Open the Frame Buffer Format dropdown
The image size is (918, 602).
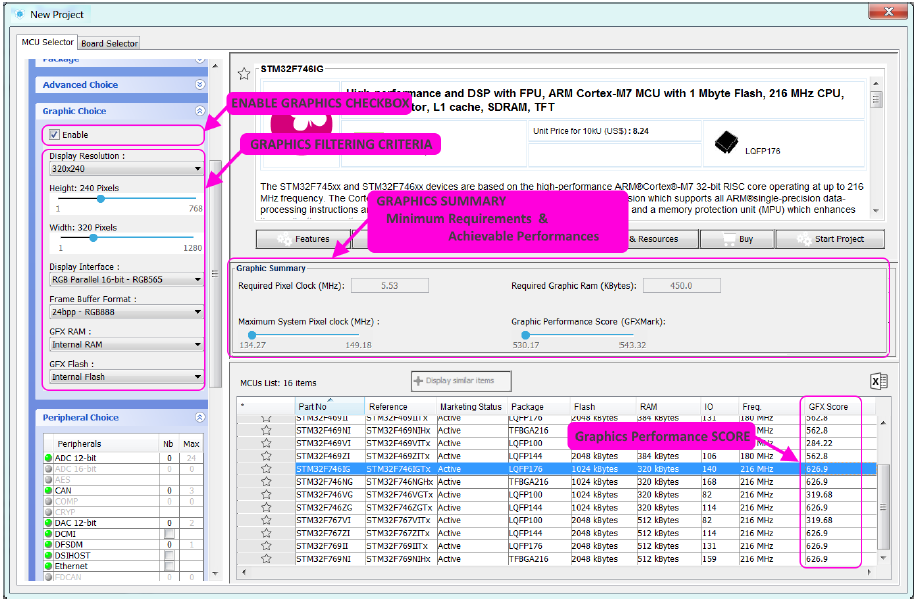click(126, 312)
